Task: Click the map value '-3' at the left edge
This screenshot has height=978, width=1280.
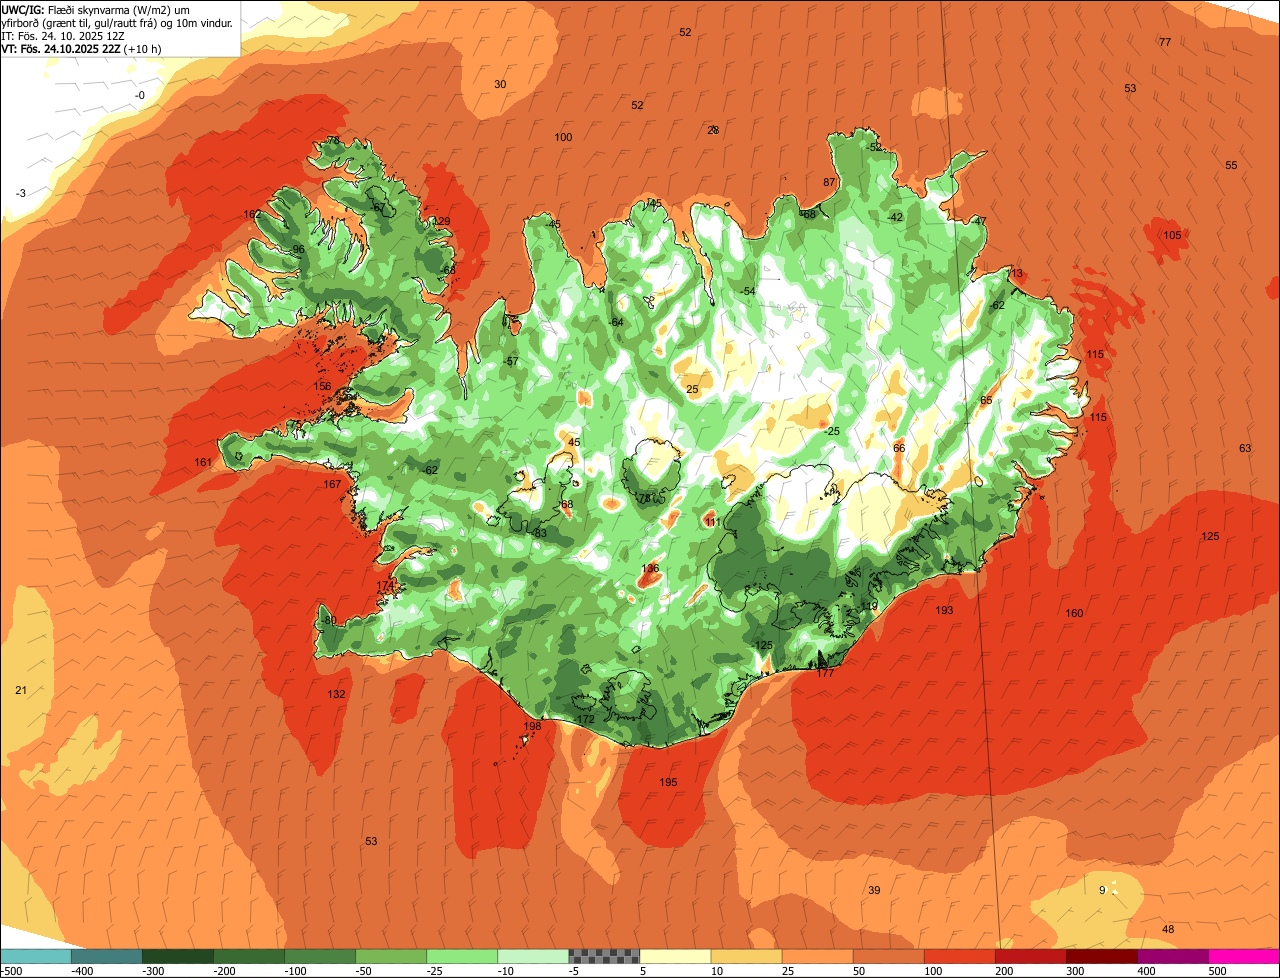Action: (x=21, y=193)
